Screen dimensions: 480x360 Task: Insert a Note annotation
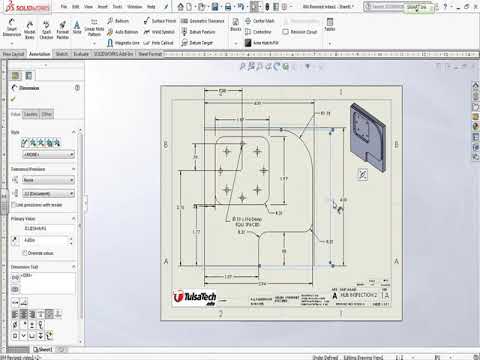coord(77,27)
